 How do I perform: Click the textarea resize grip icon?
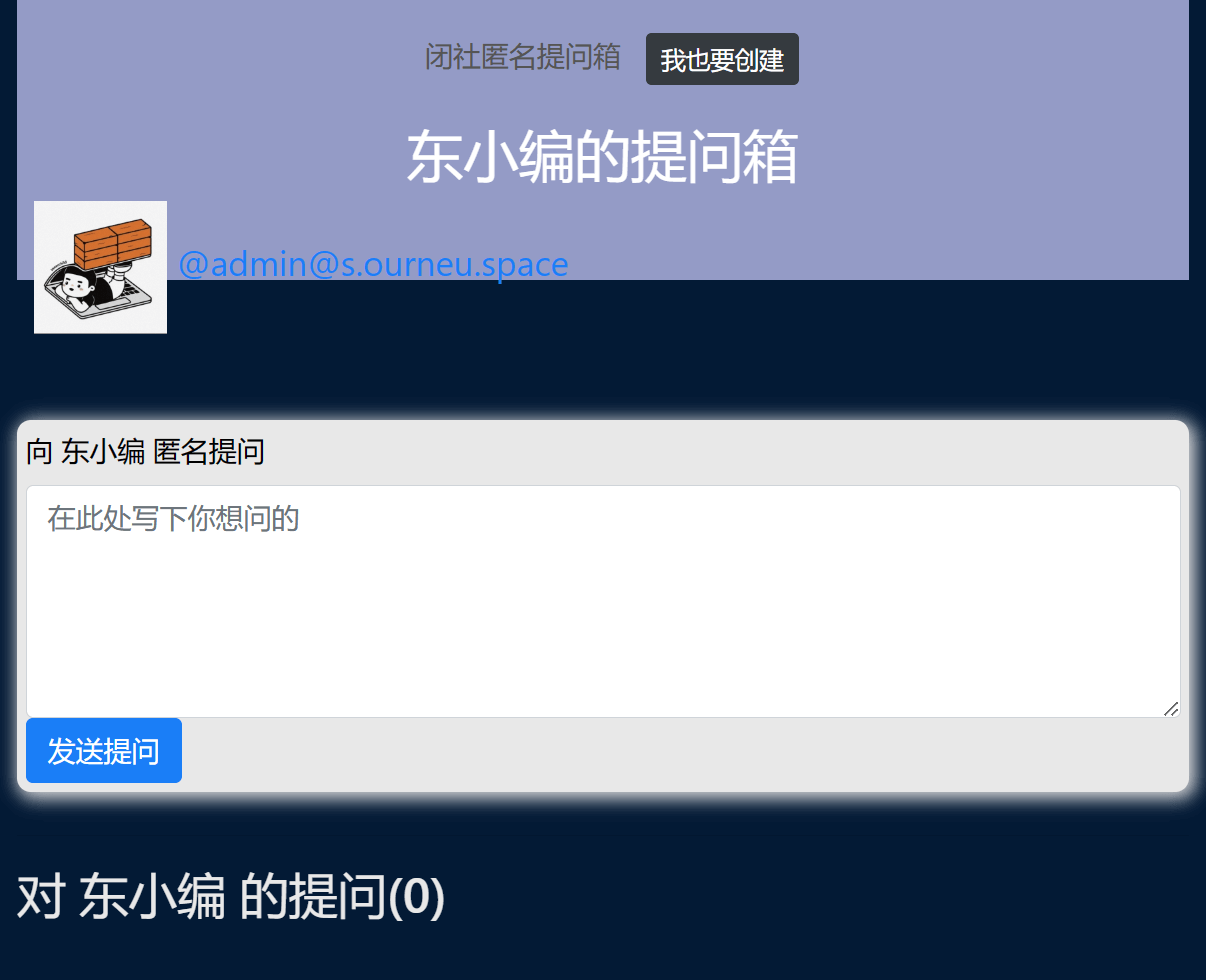pyautogui.click(x=1171, y=708)
